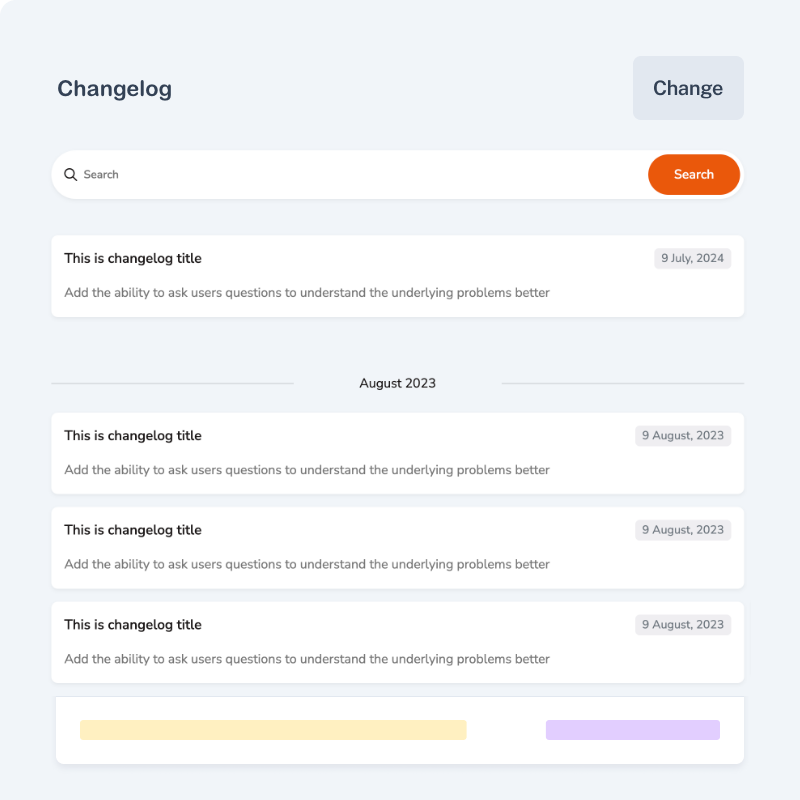Viewport: 800px width, 800px height.
Task: Click the third August entry's description text
Action: pos(307,659)
